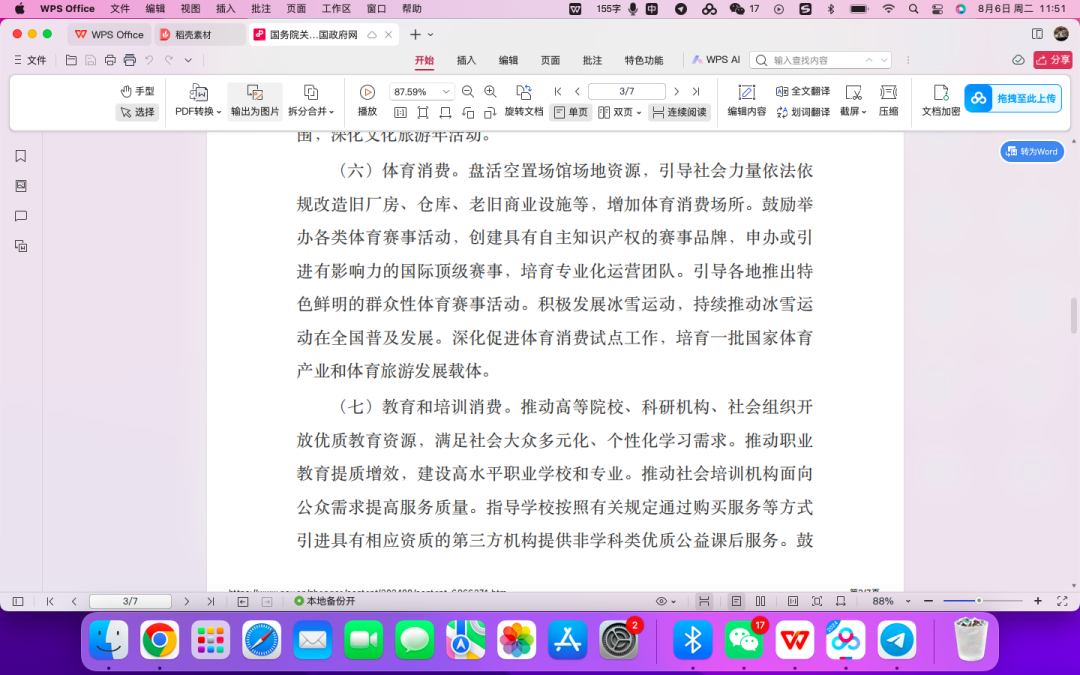
Task: Expand the 87.59% zoom level dropdown
Action: (446, 91)
